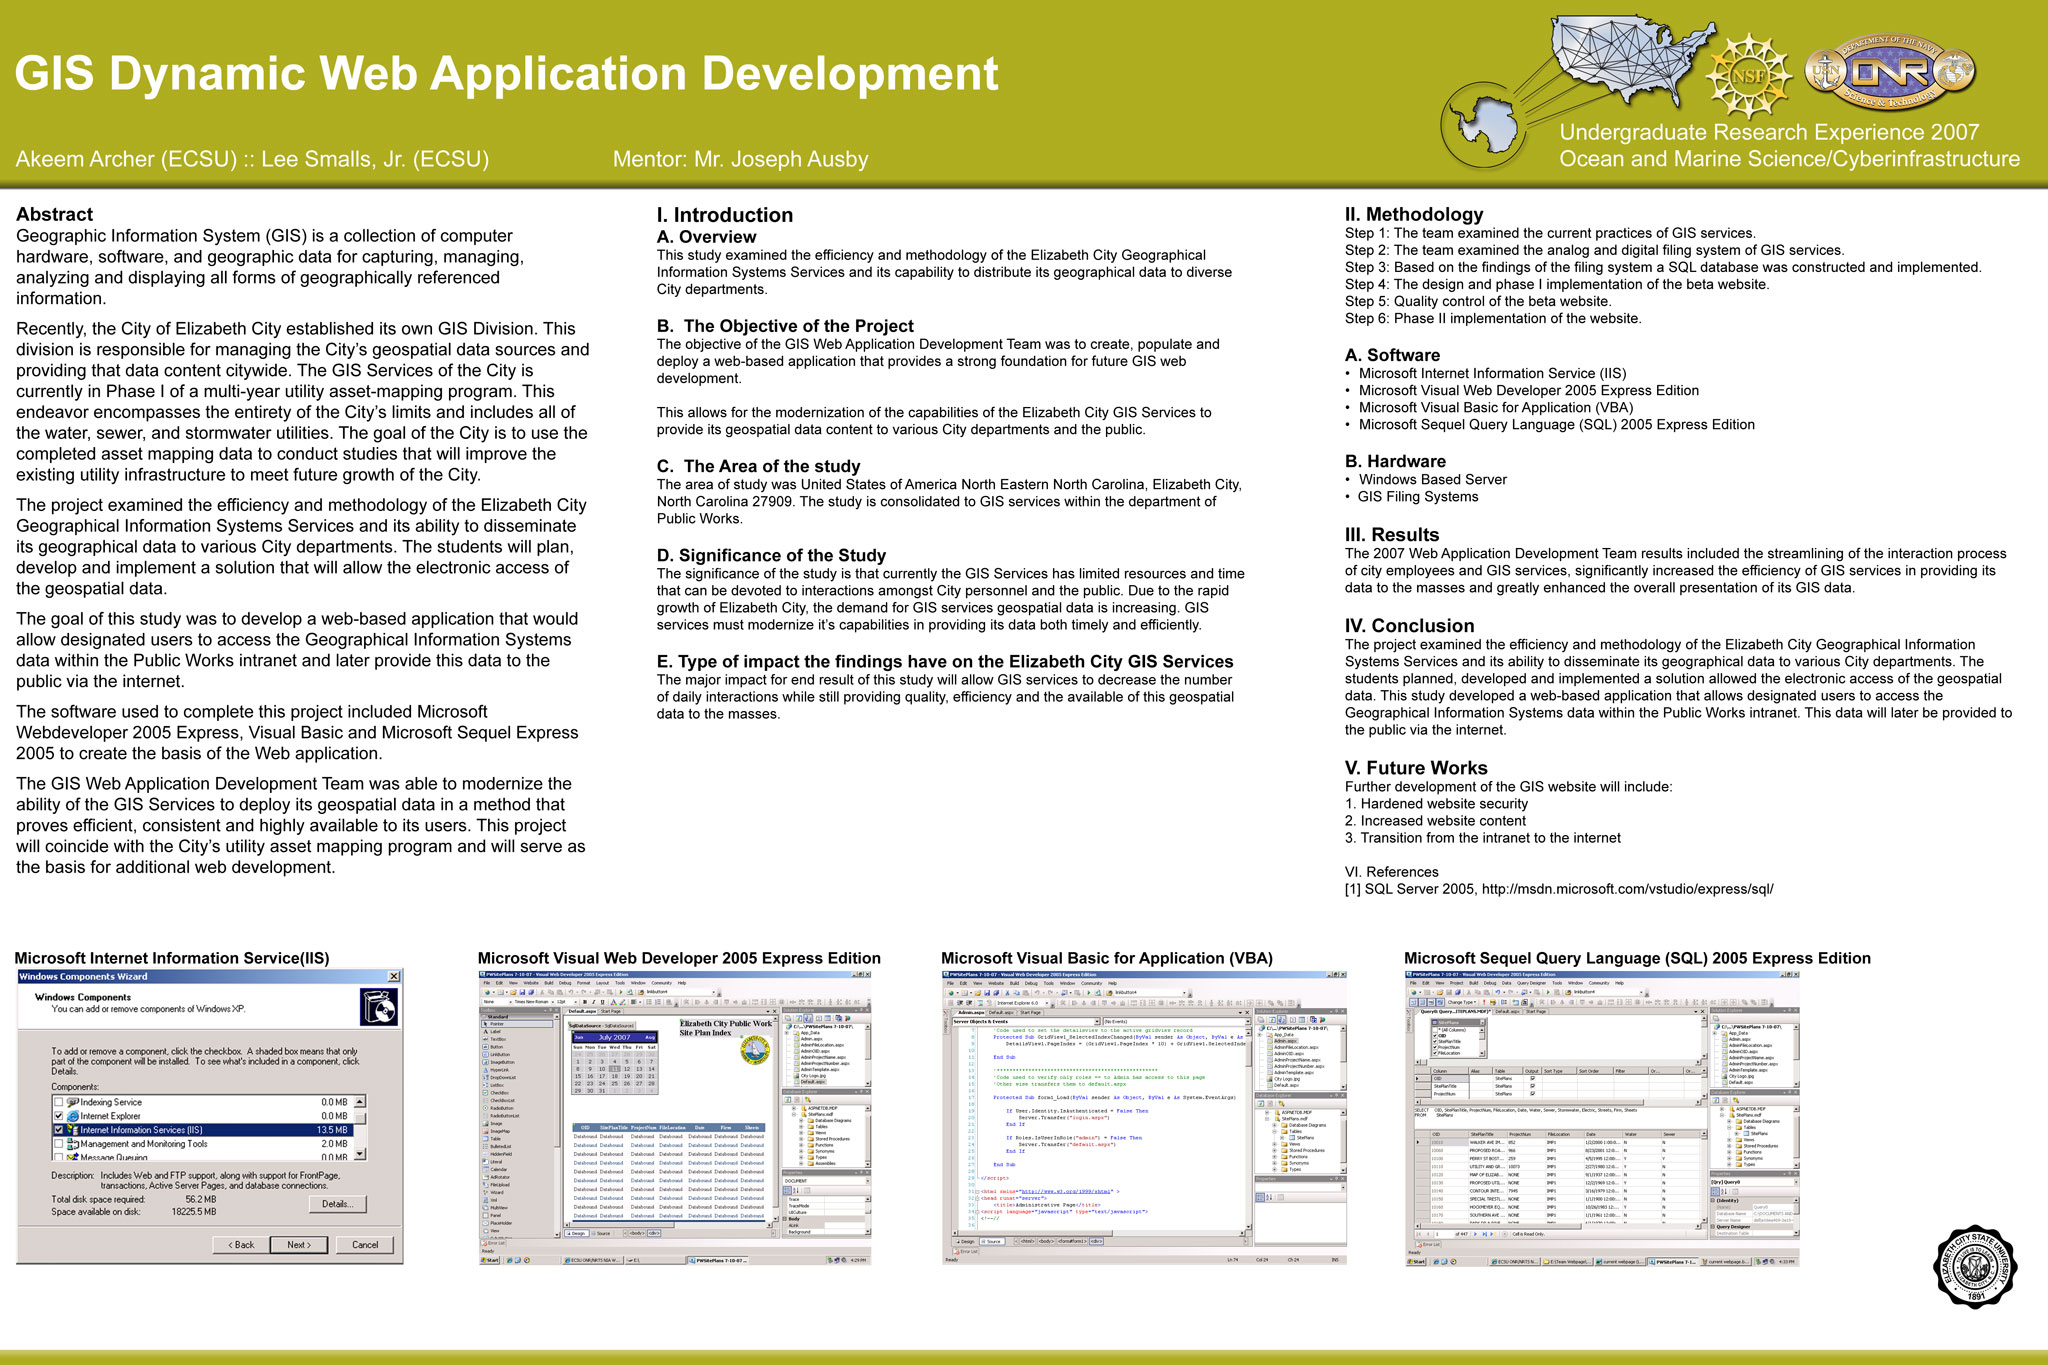
Task: Open Query Designer menu in SQL window
Action: coord(1531,983)
